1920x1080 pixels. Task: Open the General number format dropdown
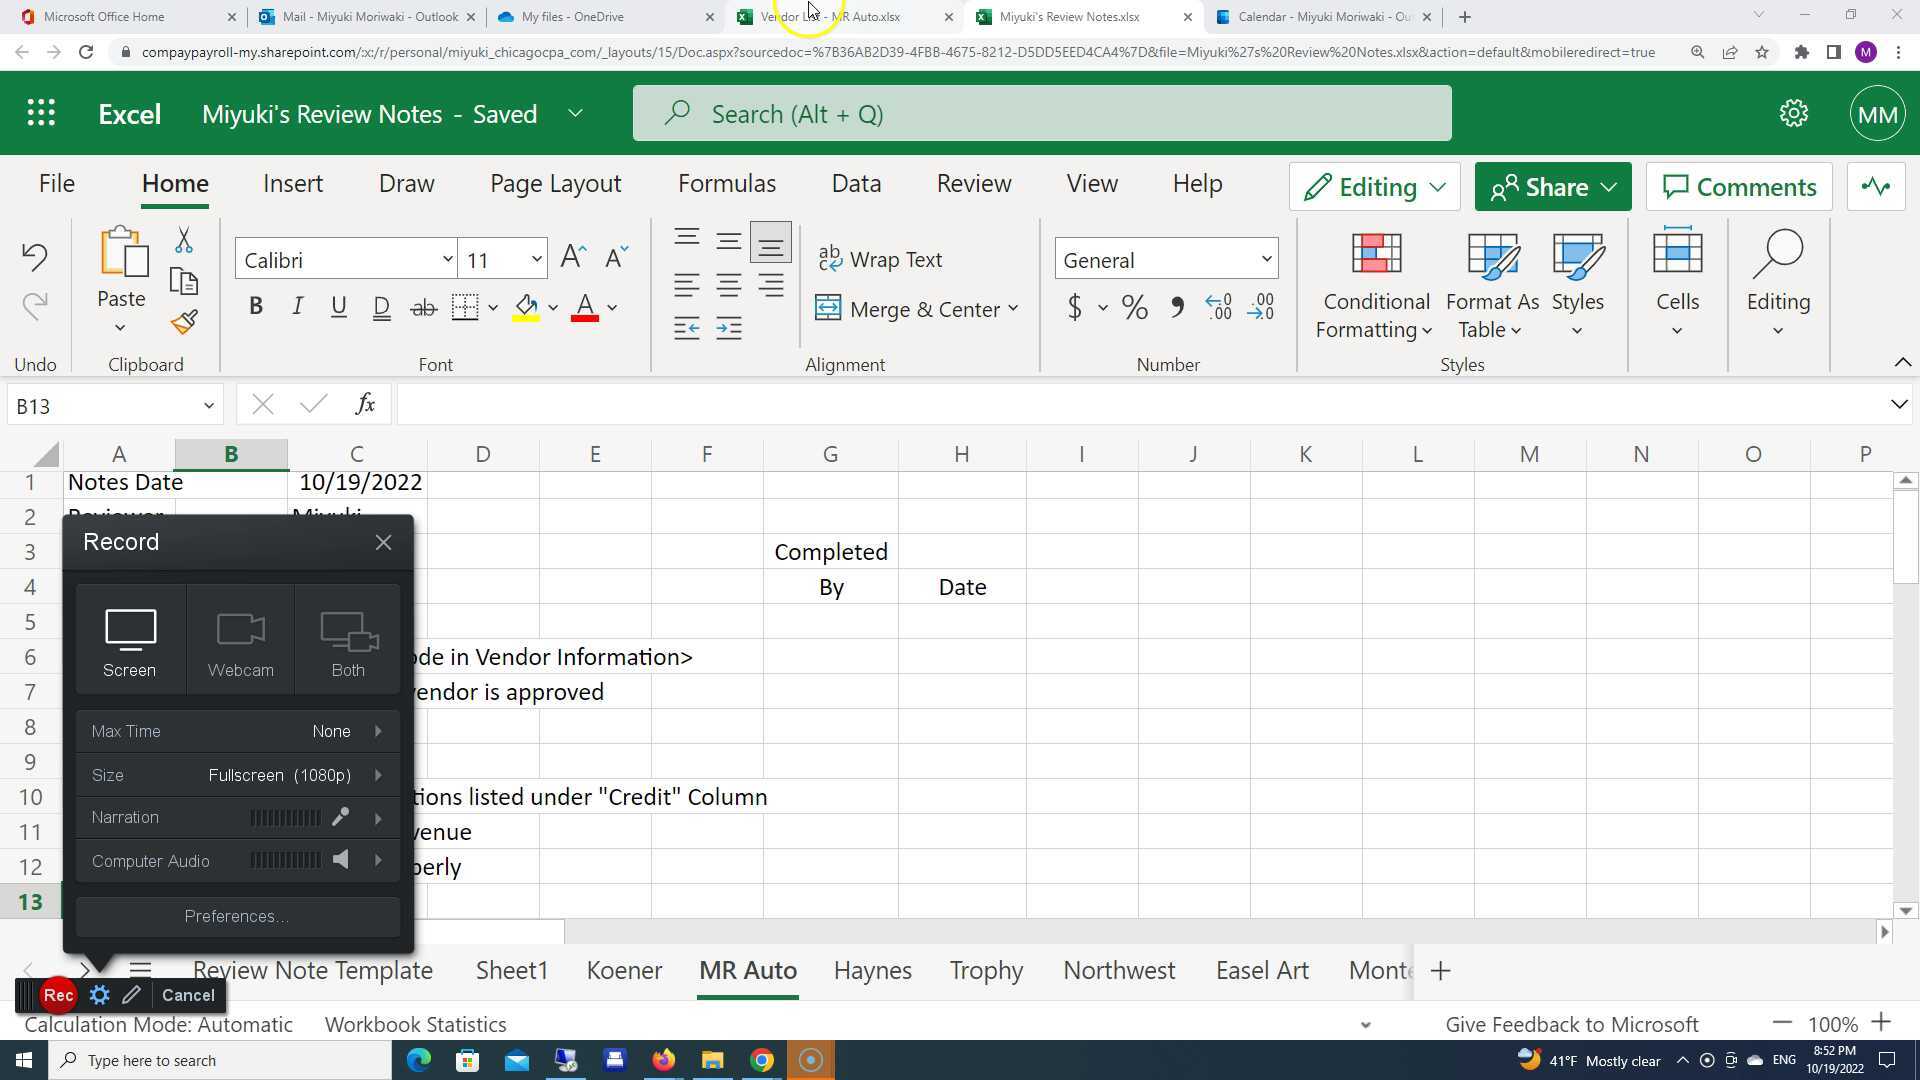point(1263,259)
